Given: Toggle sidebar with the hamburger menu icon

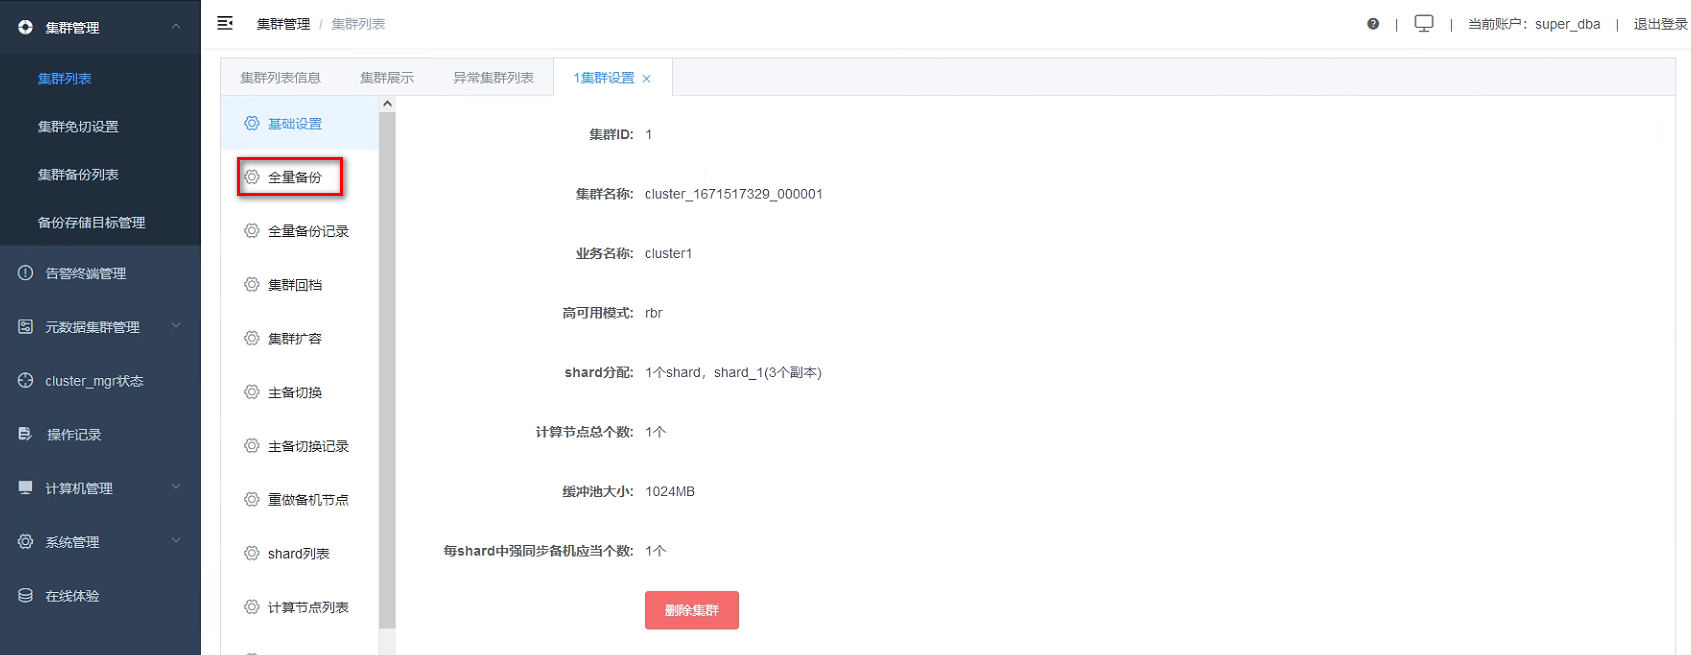Looking at the screenshot, I should point(225,23).
